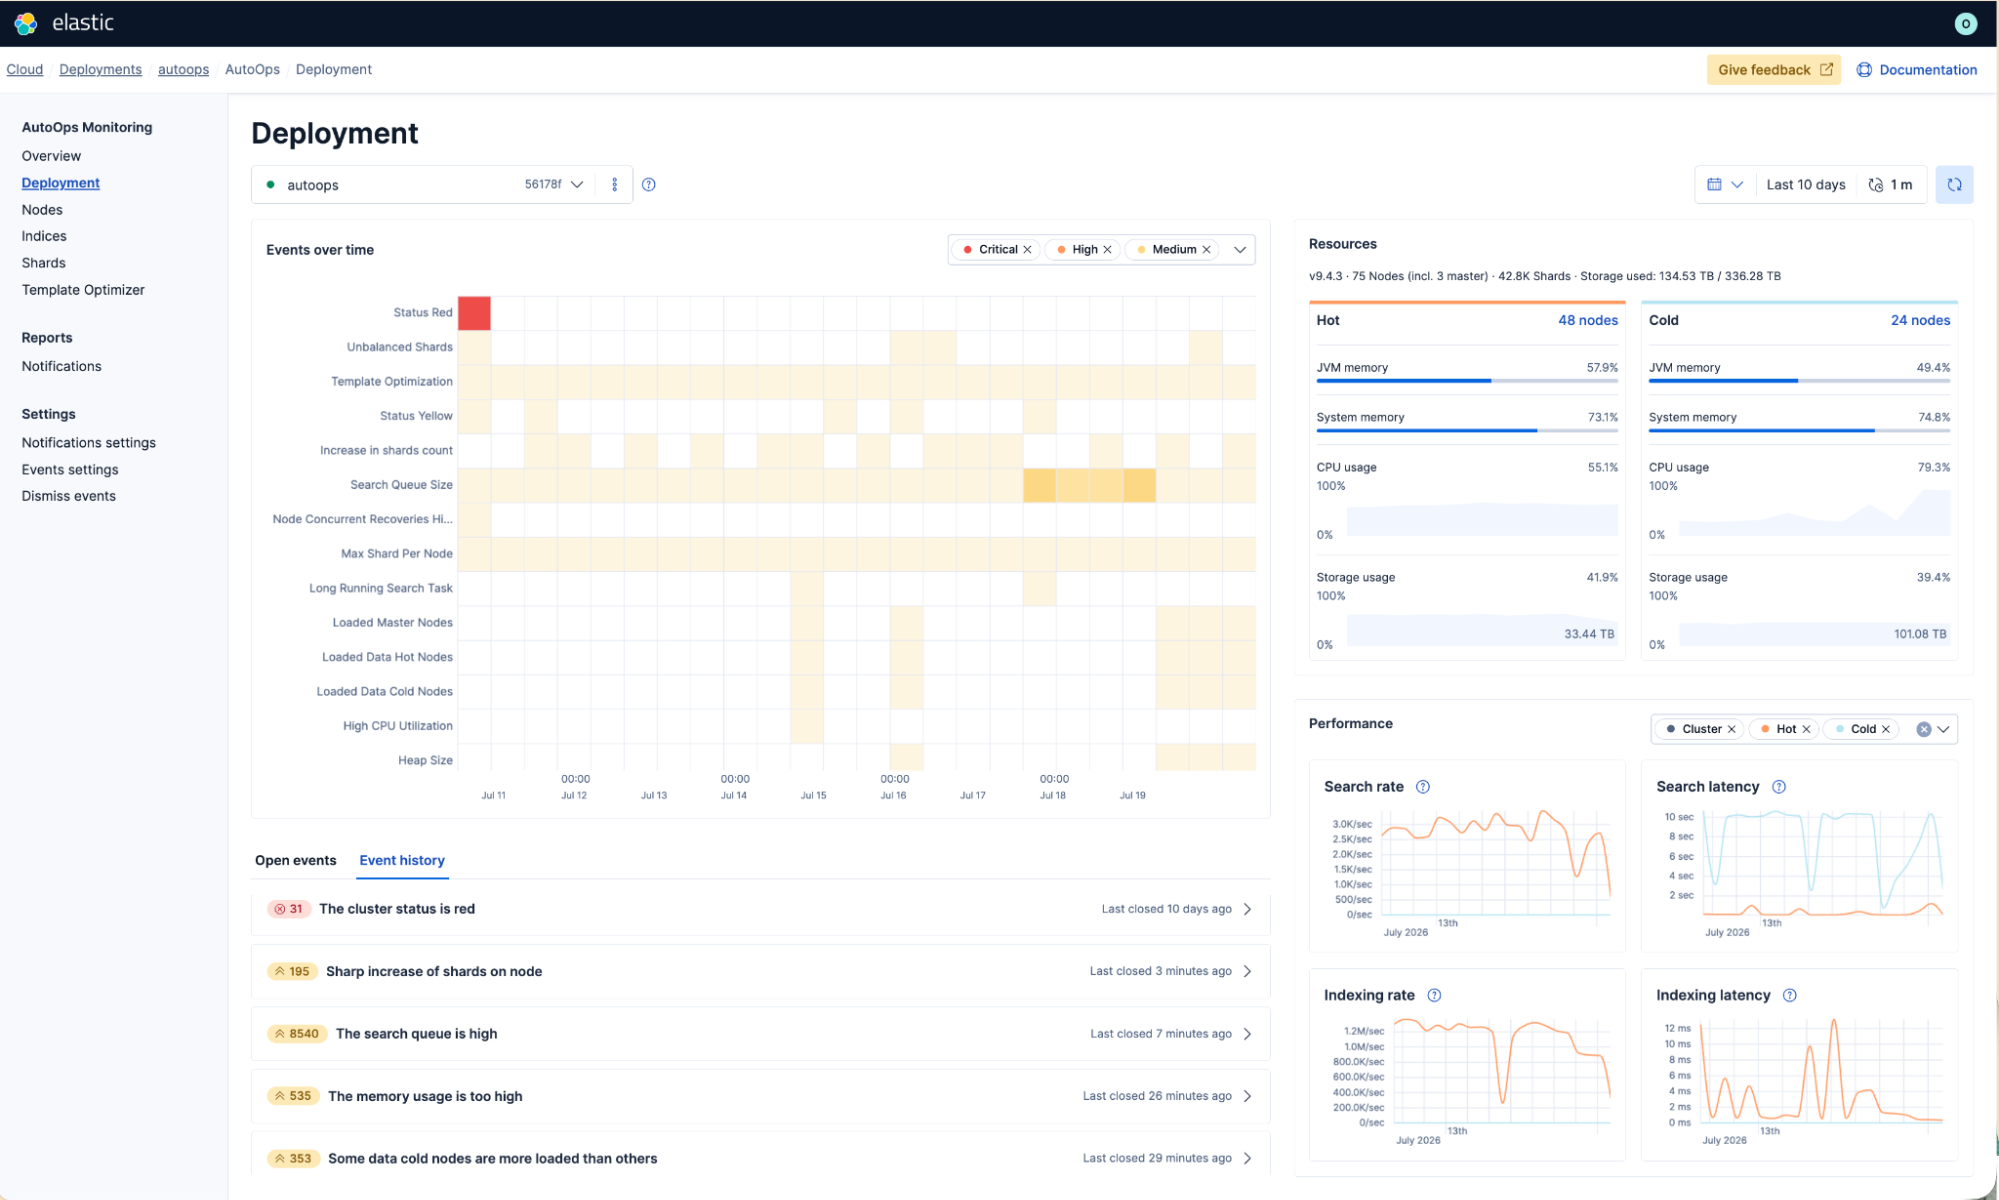Open memory usage too high event arrow
Viewport: 1999px width, 1200px height.
1247,1096
